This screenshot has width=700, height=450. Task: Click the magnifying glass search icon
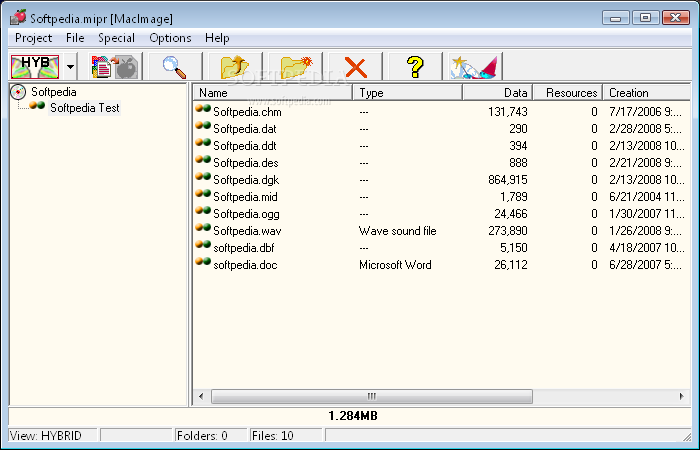(175, 67)
